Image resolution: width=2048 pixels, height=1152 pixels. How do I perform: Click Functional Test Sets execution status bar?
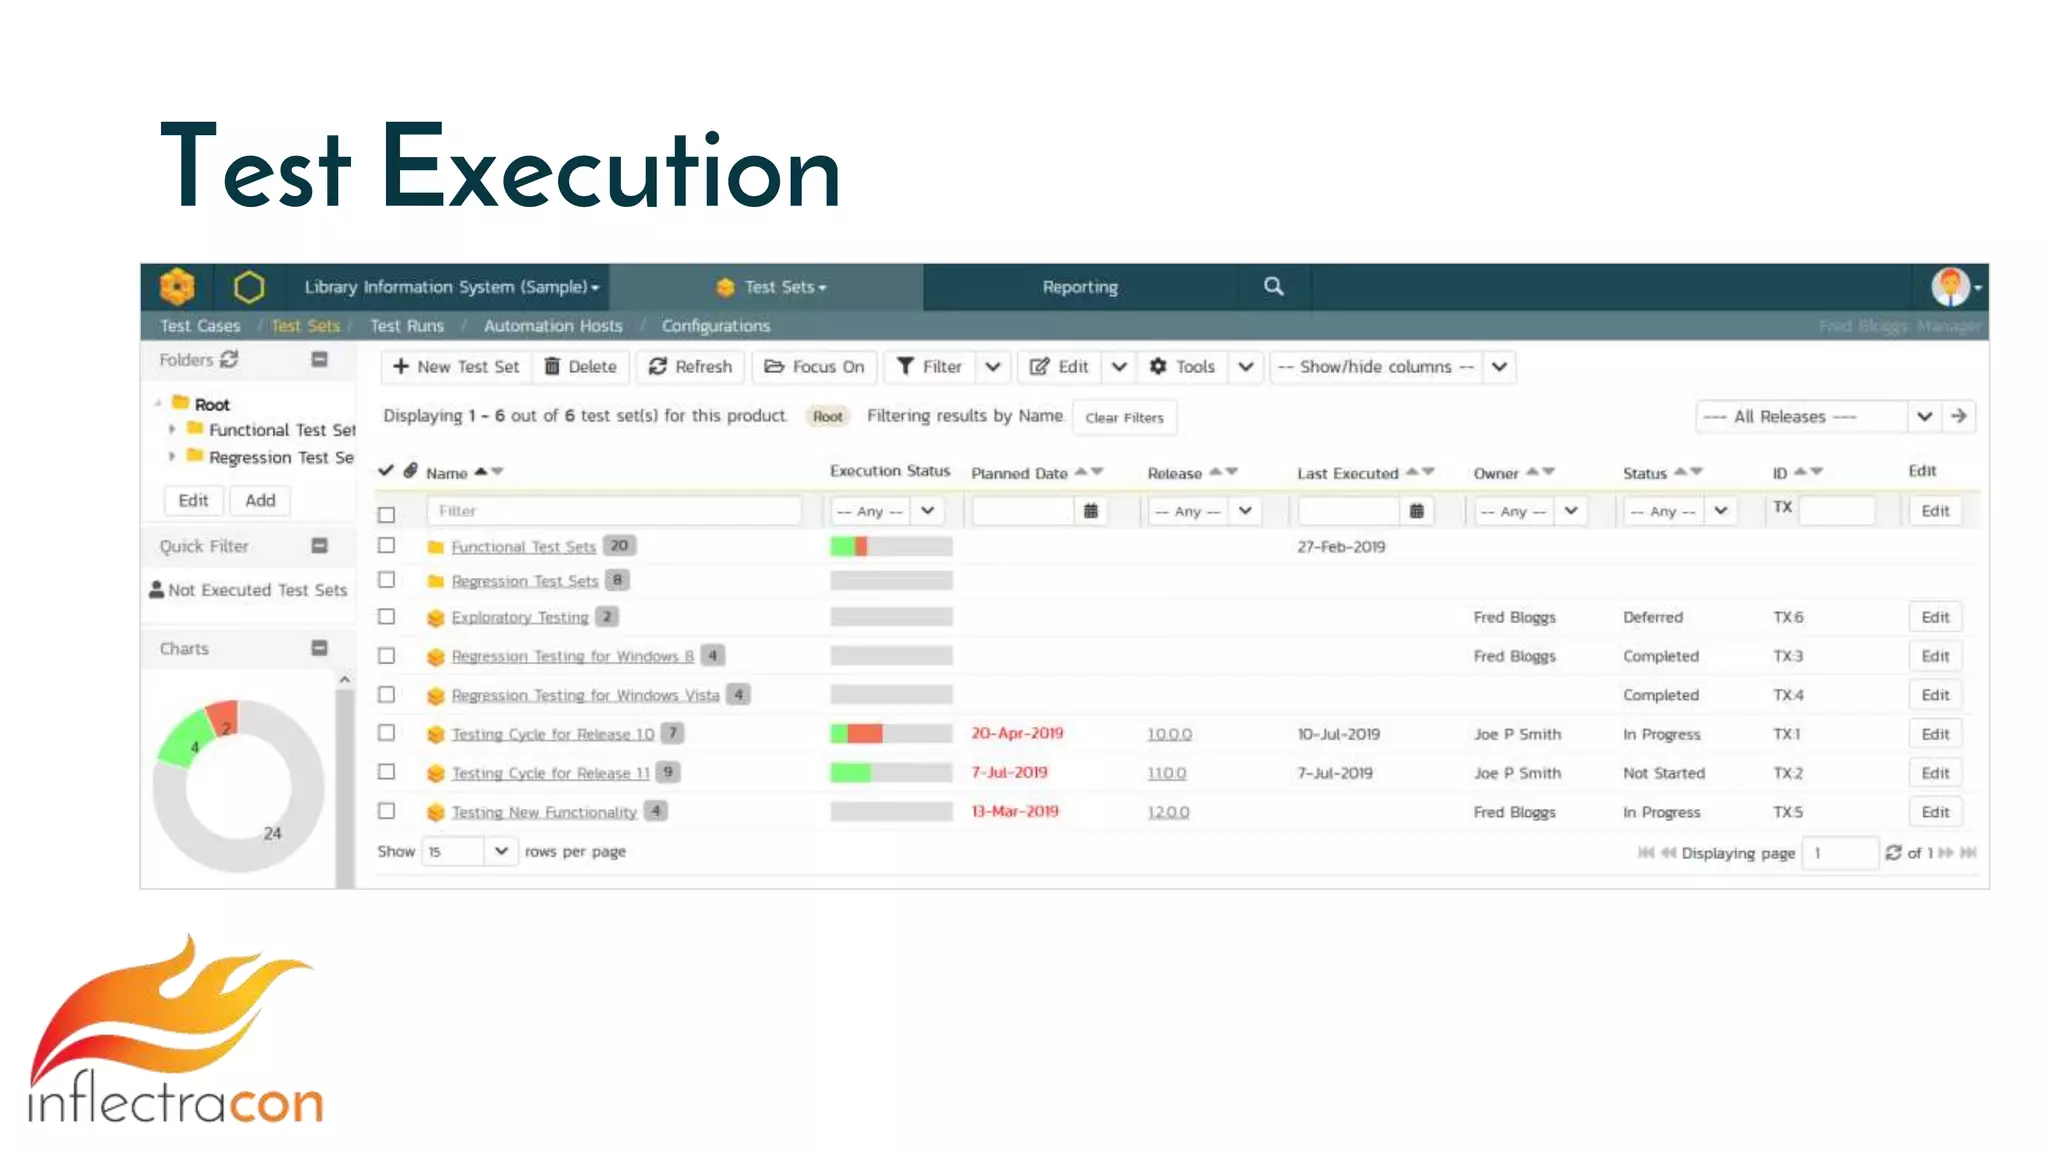[x=891, y=546]
